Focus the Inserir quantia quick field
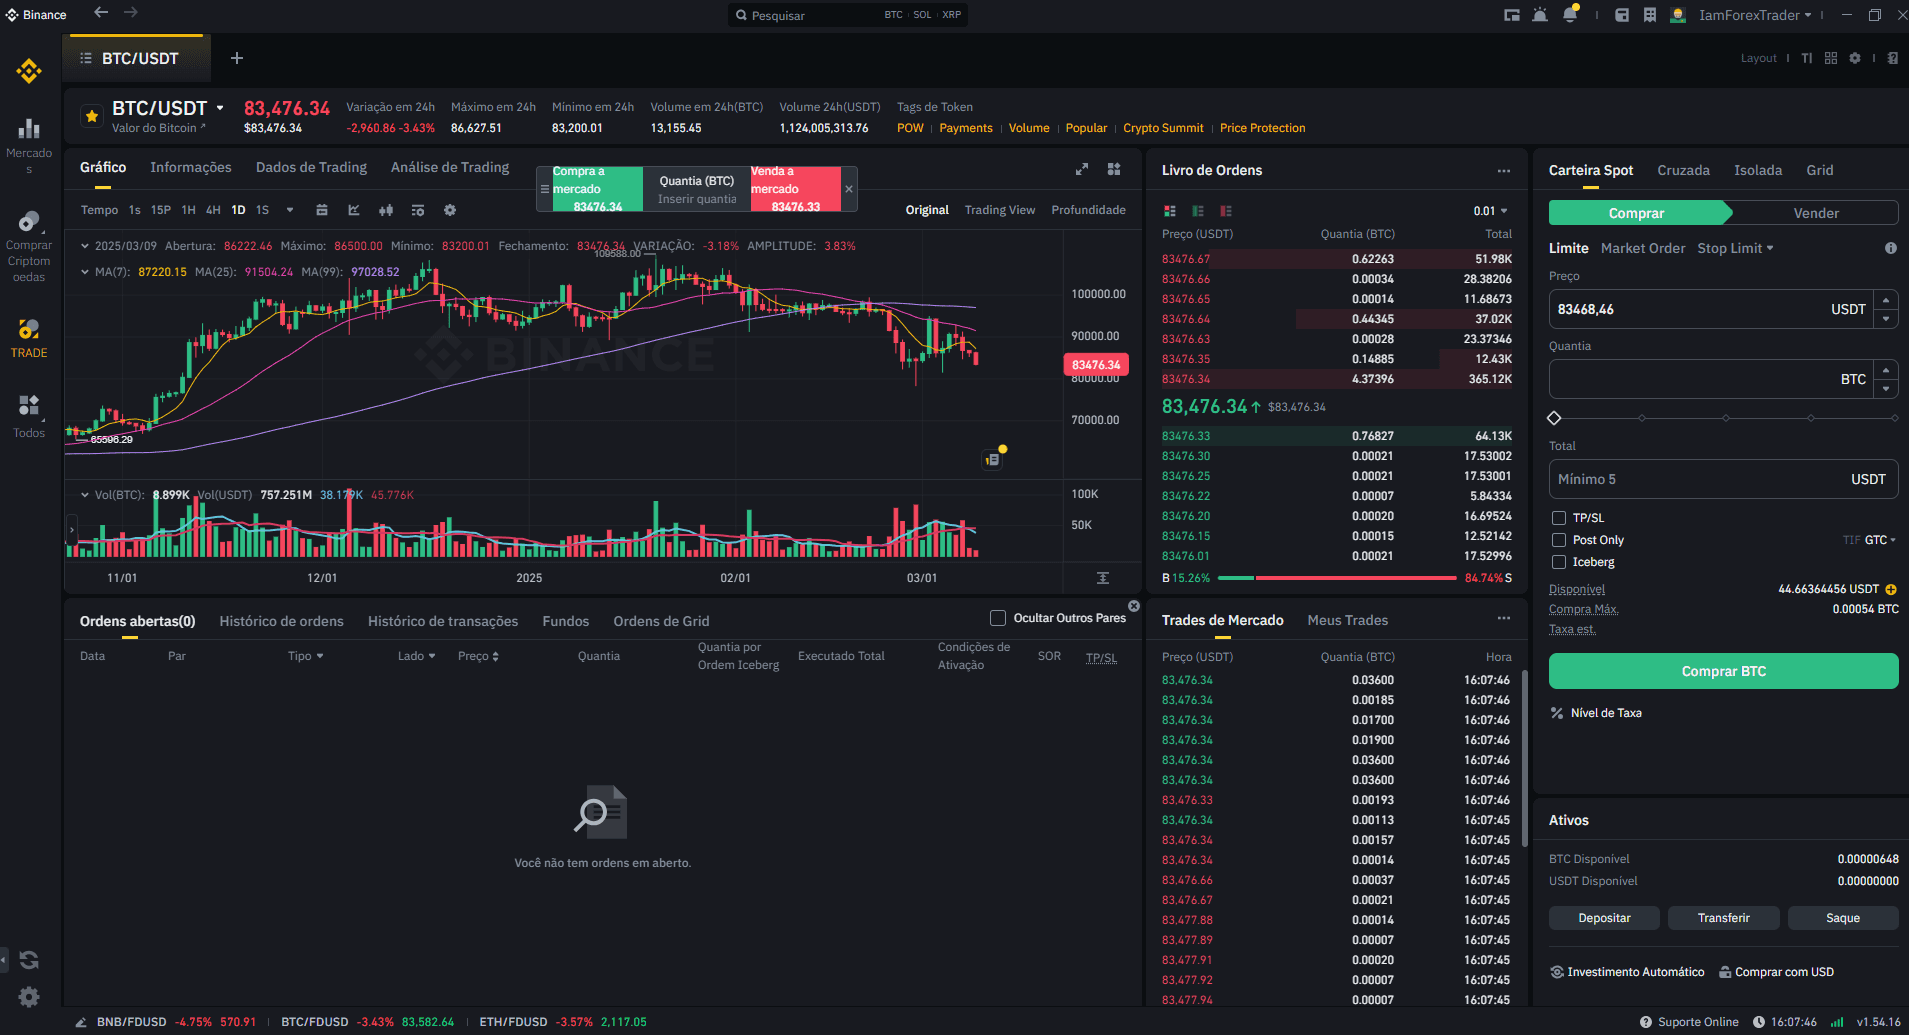Viewport: 1909px width, 1035px height. click(x=697, y=199)
